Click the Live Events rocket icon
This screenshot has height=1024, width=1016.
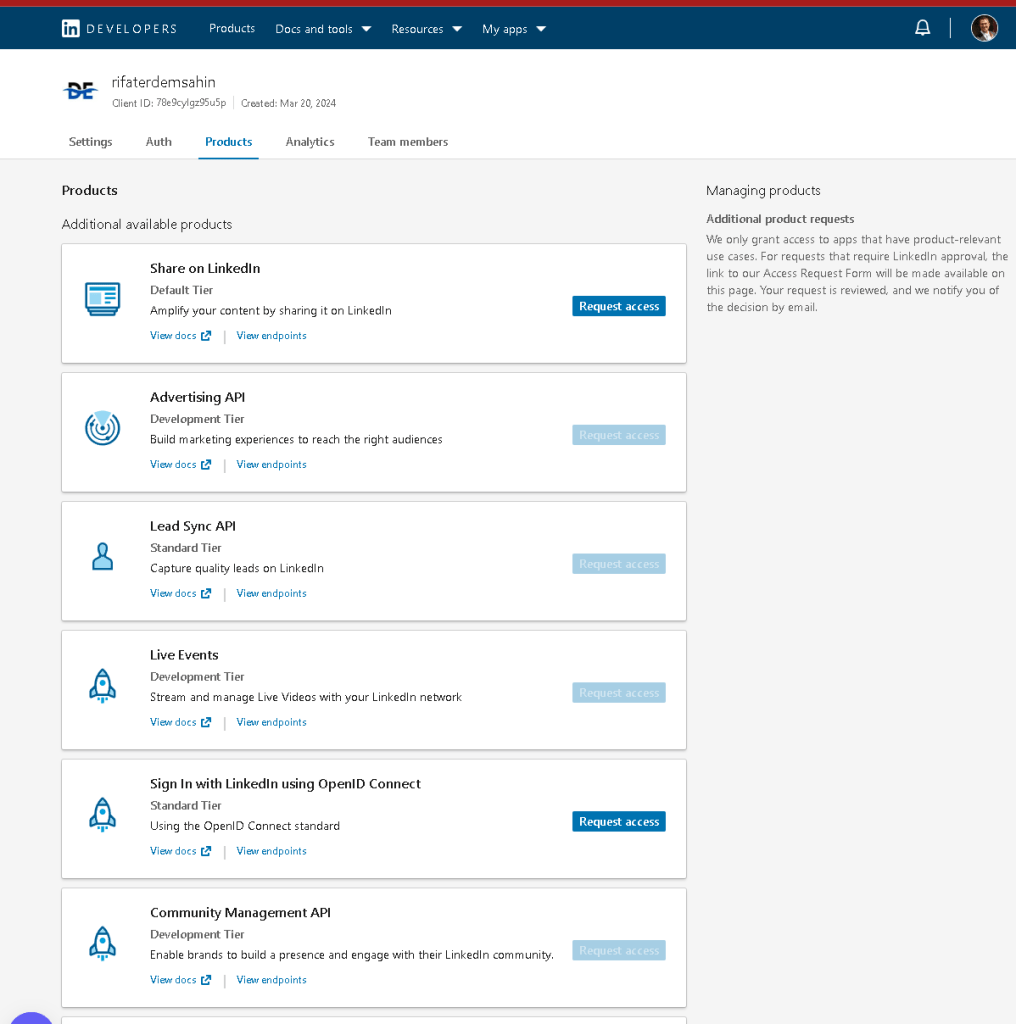(103, 686)
